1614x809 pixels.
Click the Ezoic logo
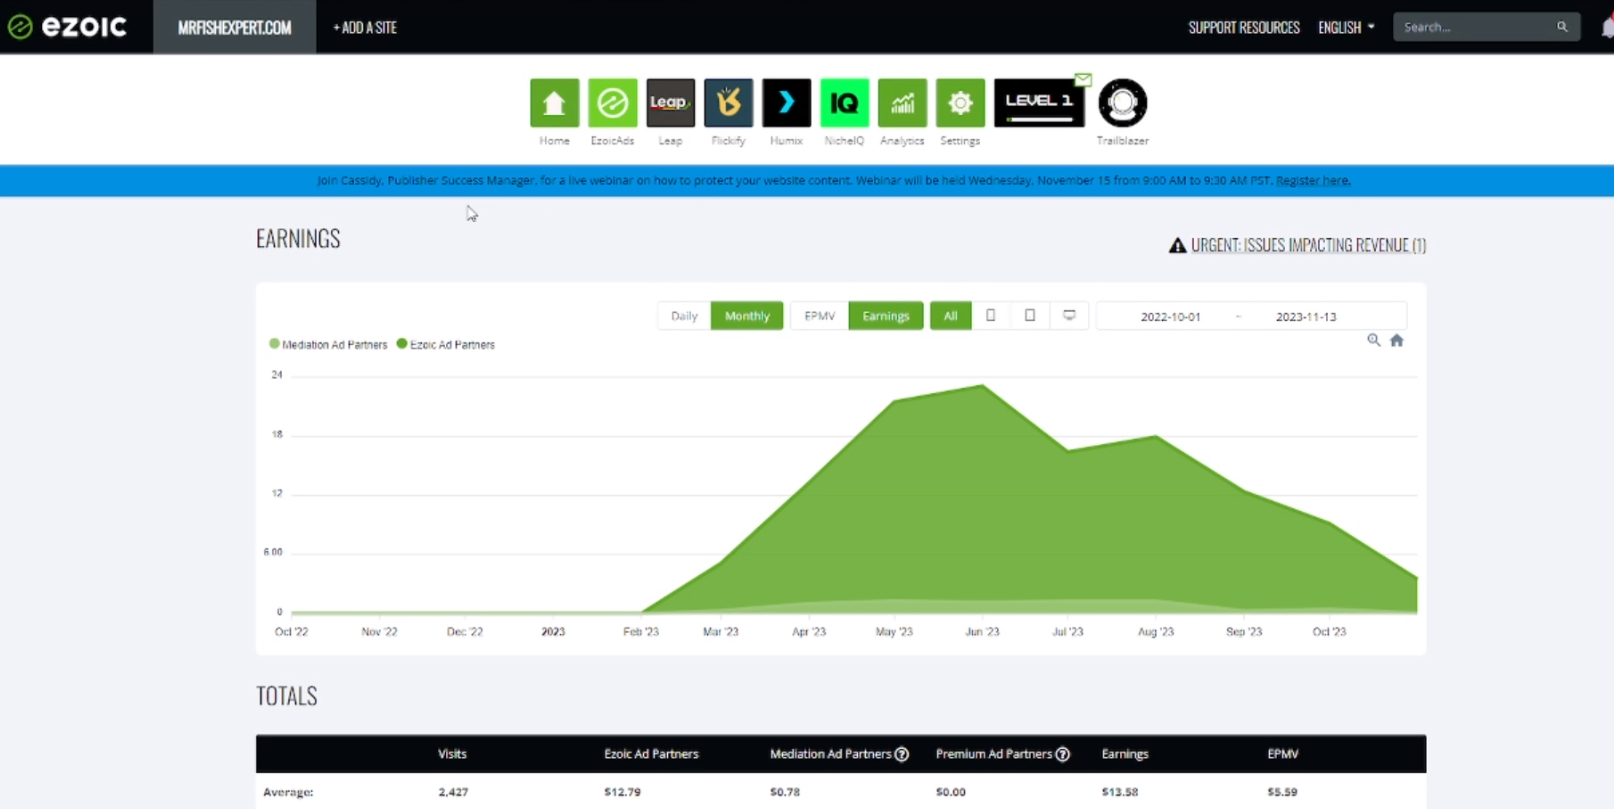pyautogui.click(x=68, y=27)
